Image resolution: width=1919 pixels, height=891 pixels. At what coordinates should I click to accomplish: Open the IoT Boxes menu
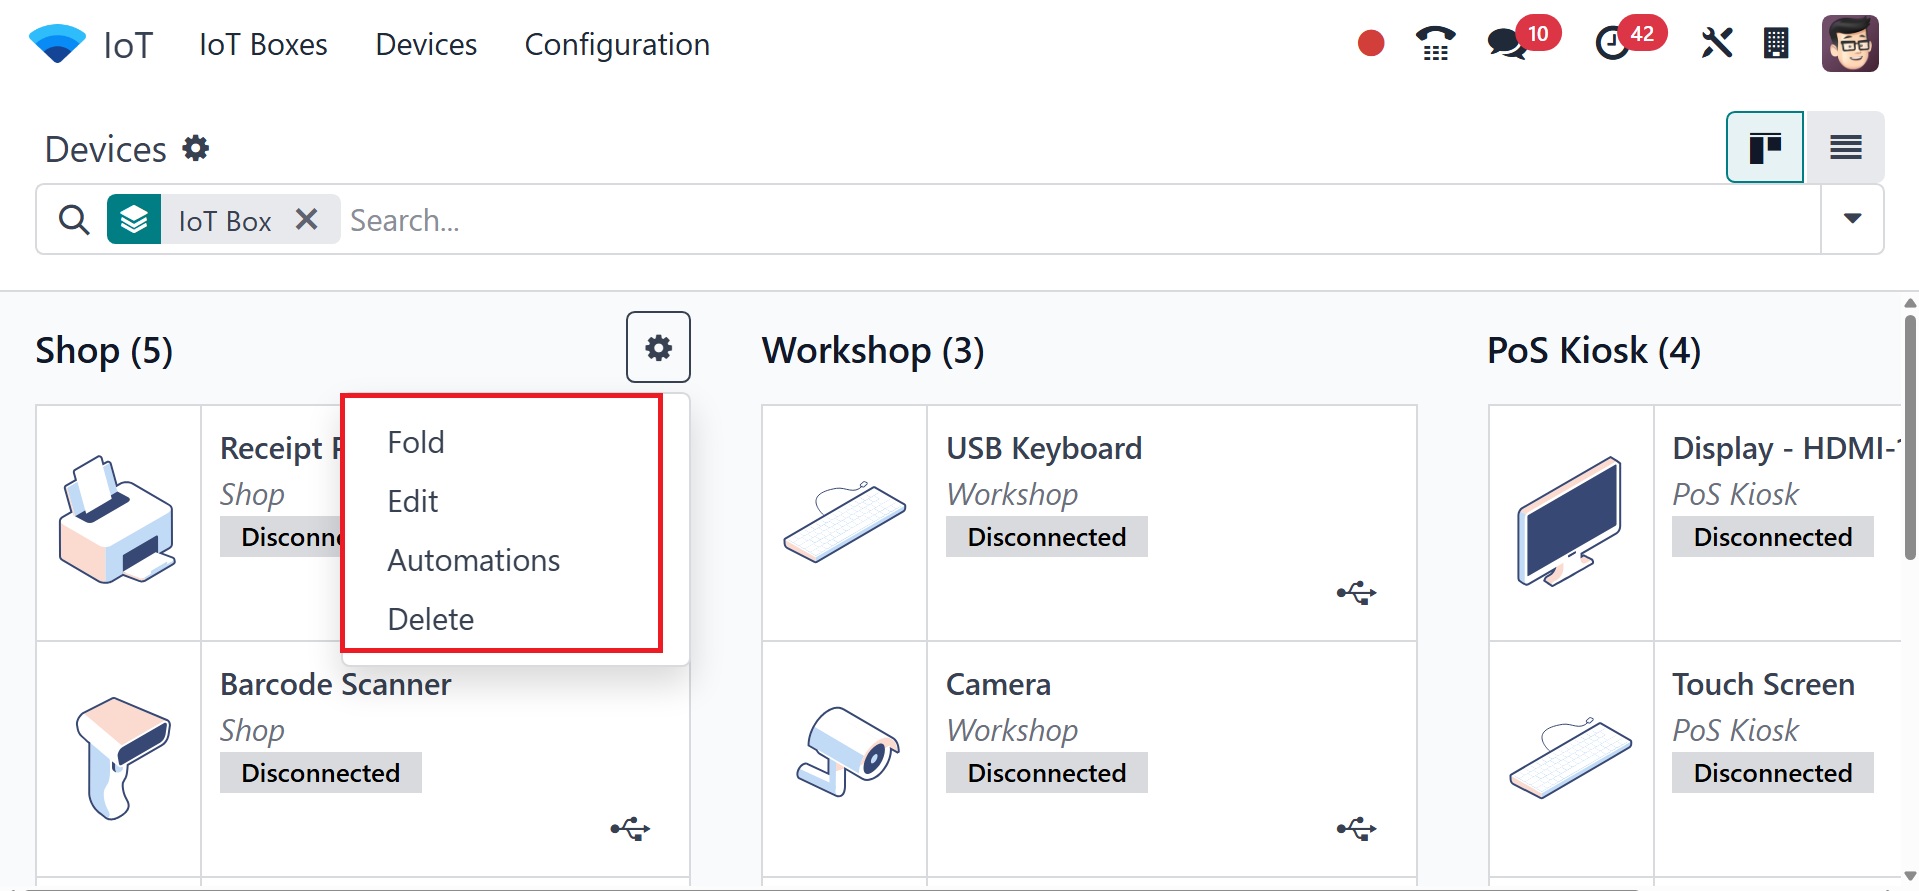[x=263, y=45]
